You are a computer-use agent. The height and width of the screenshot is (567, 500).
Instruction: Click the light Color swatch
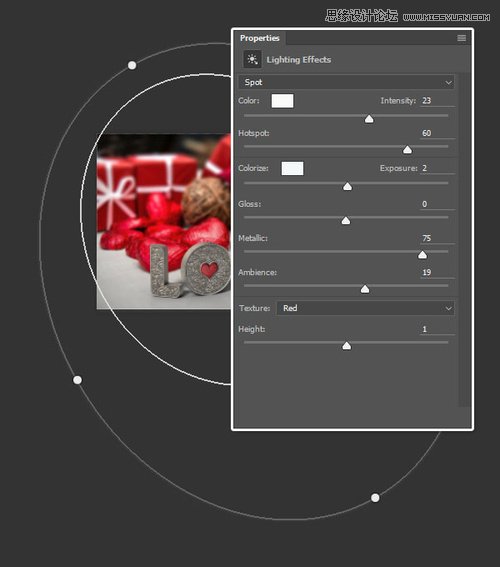coord(282,101)
